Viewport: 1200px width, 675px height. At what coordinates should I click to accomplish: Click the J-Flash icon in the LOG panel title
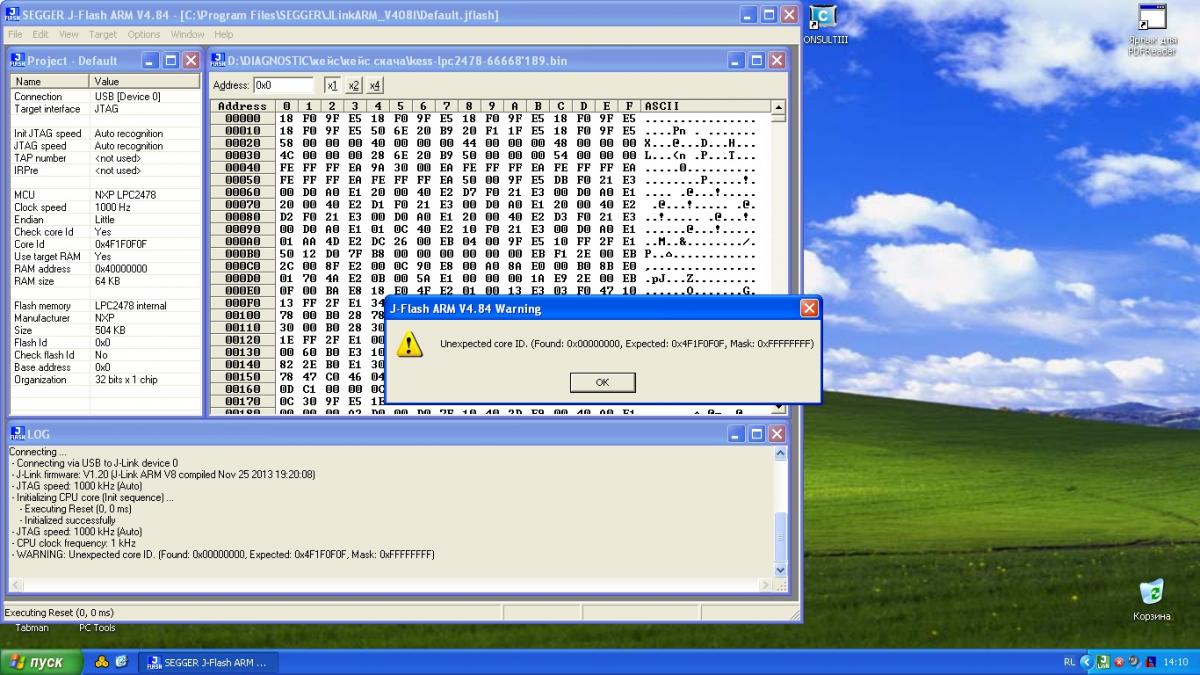(18, 434)
